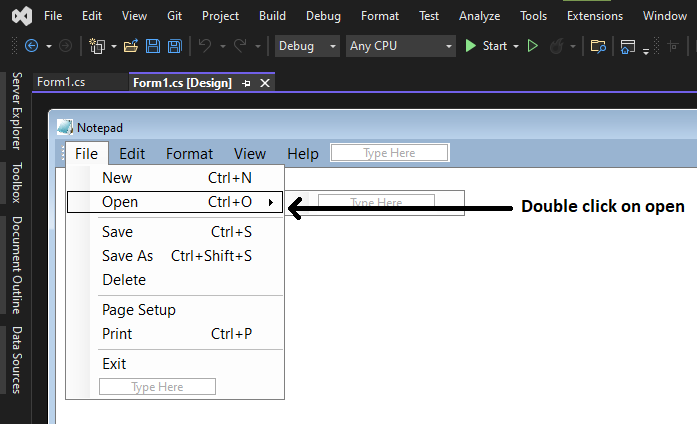Click Type Here box next to Help

(x=389, y=152)
